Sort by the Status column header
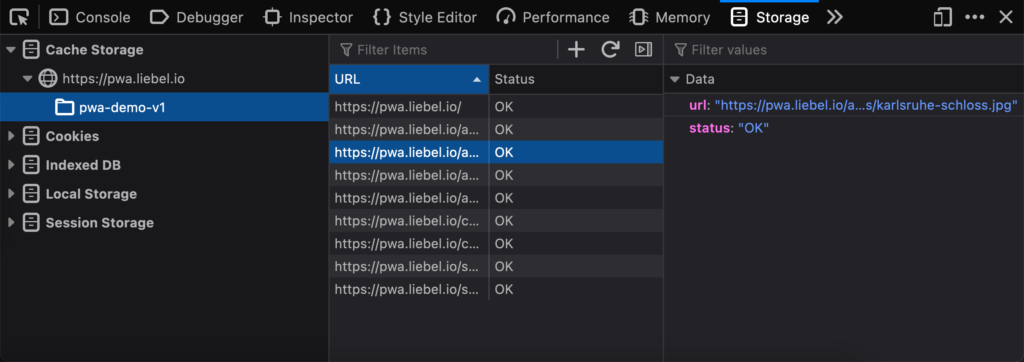 click(576, 79)
